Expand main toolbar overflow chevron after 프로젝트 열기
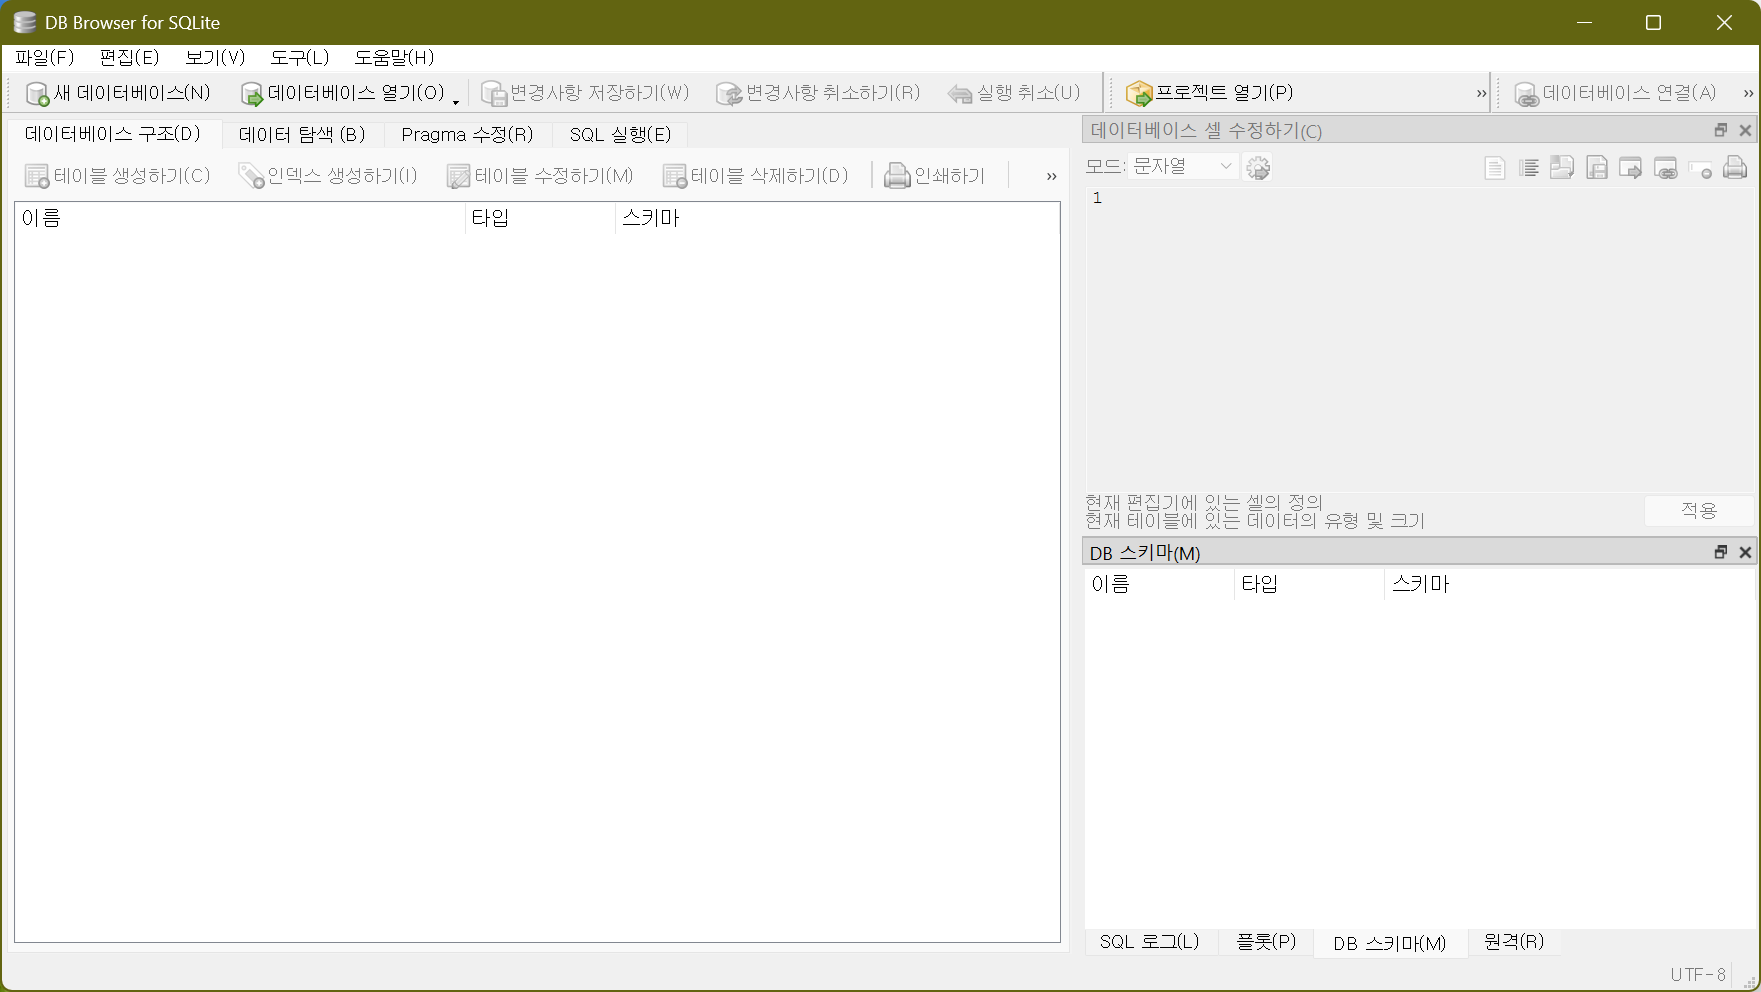The width and height of the screenshot is (1761, 992). [x=1481, y=93]
